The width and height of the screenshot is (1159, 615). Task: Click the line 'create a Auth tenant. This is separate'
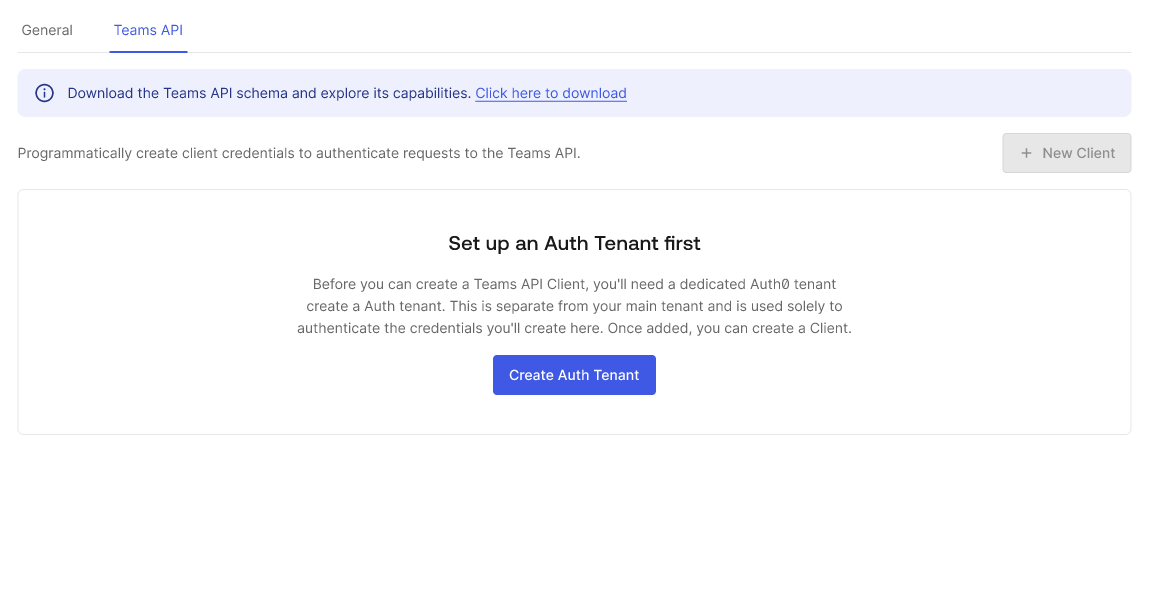pos(574,306)
